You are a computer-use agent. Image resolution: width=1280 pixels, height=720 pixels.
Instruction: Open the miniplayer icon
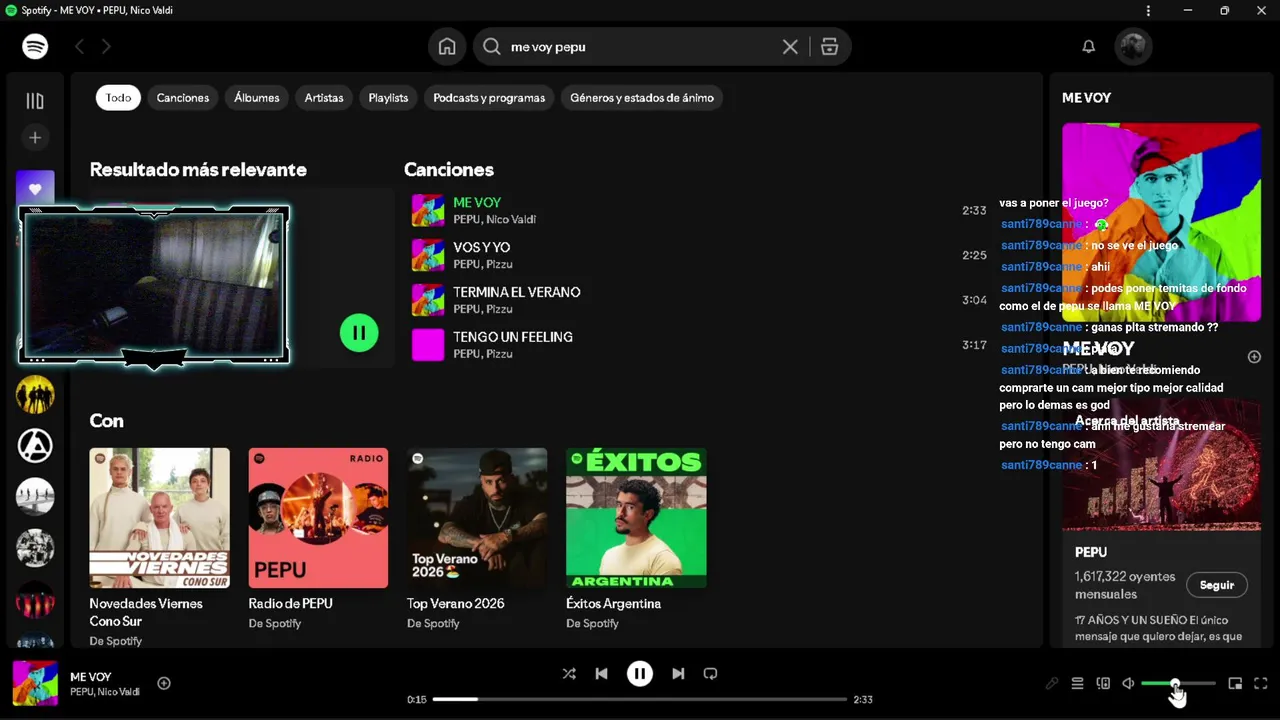(1235, 683)
